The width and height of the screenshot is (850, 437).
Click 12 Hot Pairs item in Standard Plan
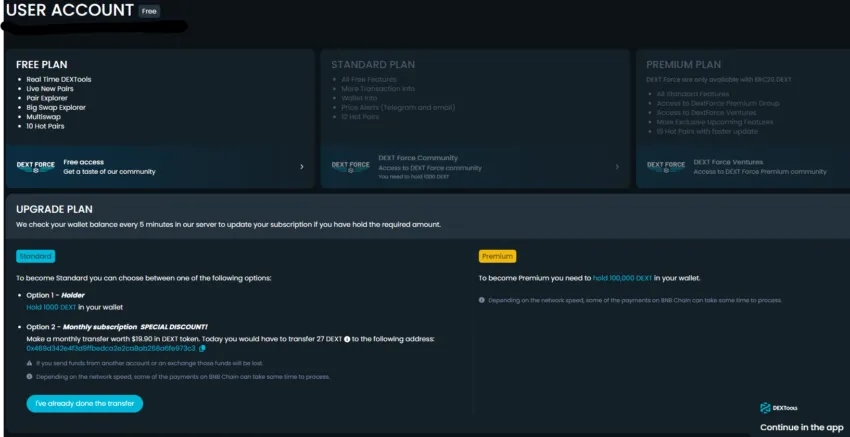coord(360,117)
